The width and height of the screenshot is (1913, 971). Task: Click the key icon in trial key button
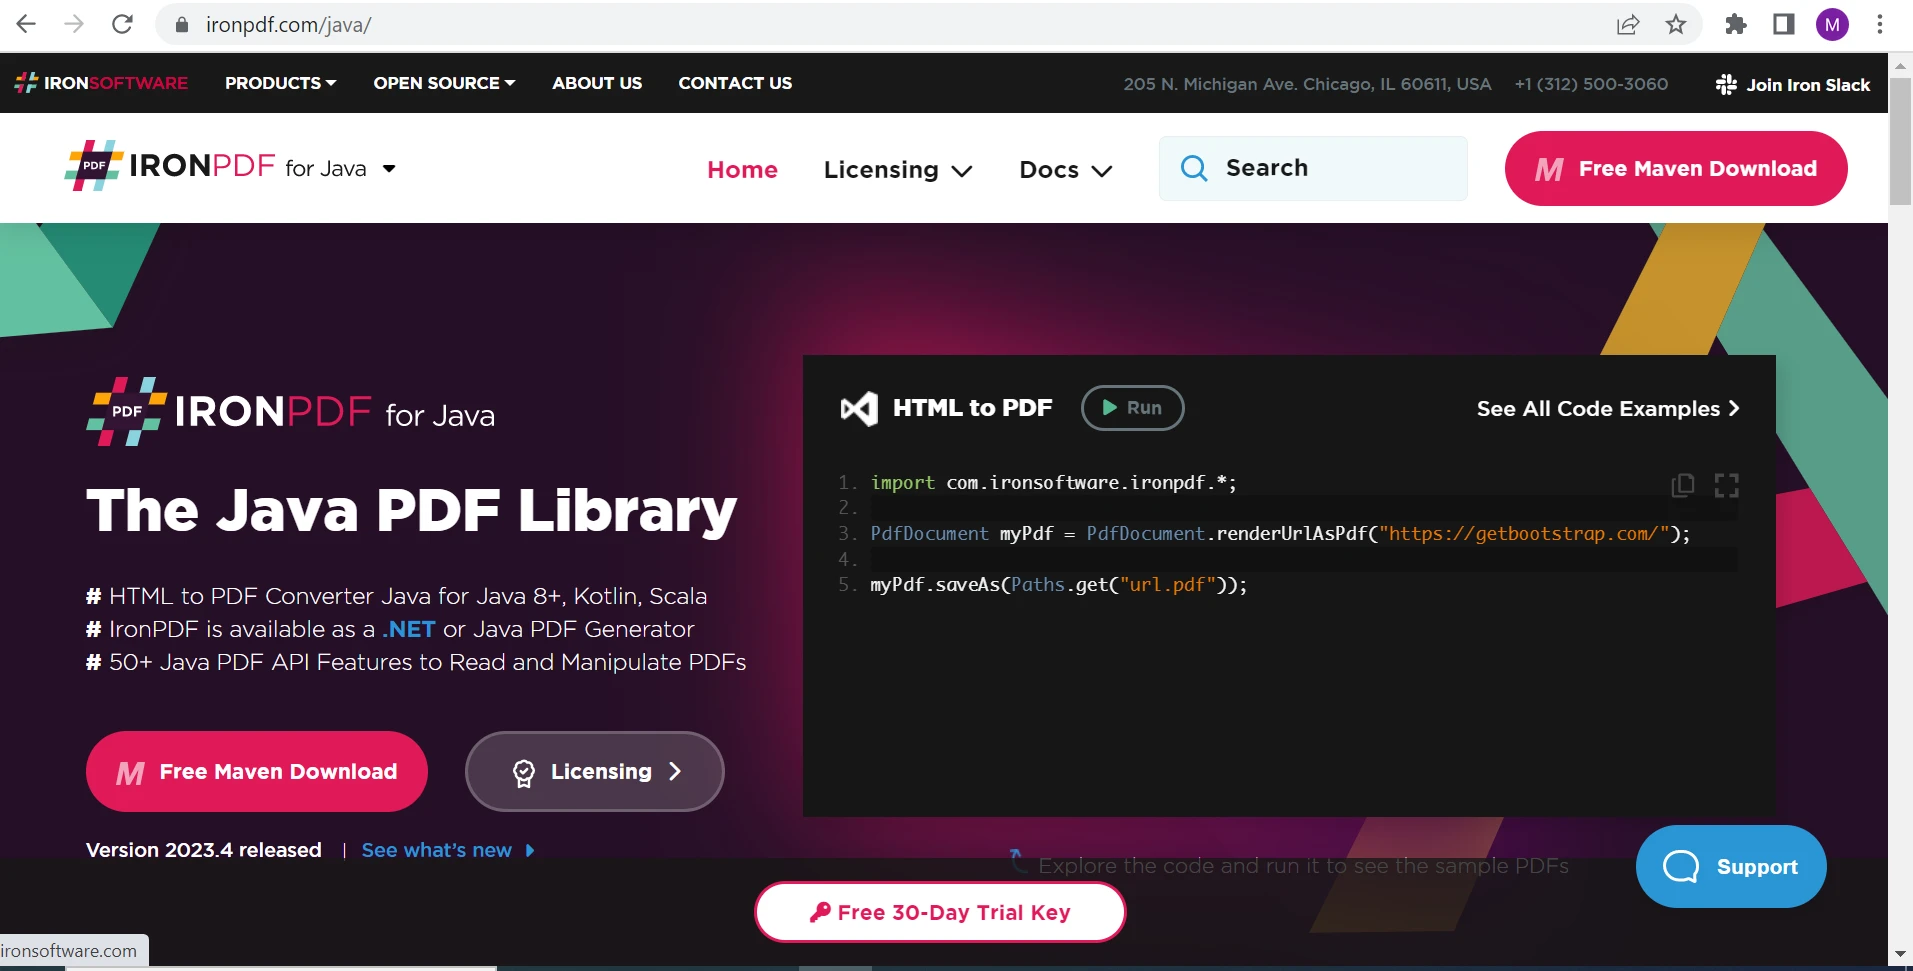tap(820, 912)
